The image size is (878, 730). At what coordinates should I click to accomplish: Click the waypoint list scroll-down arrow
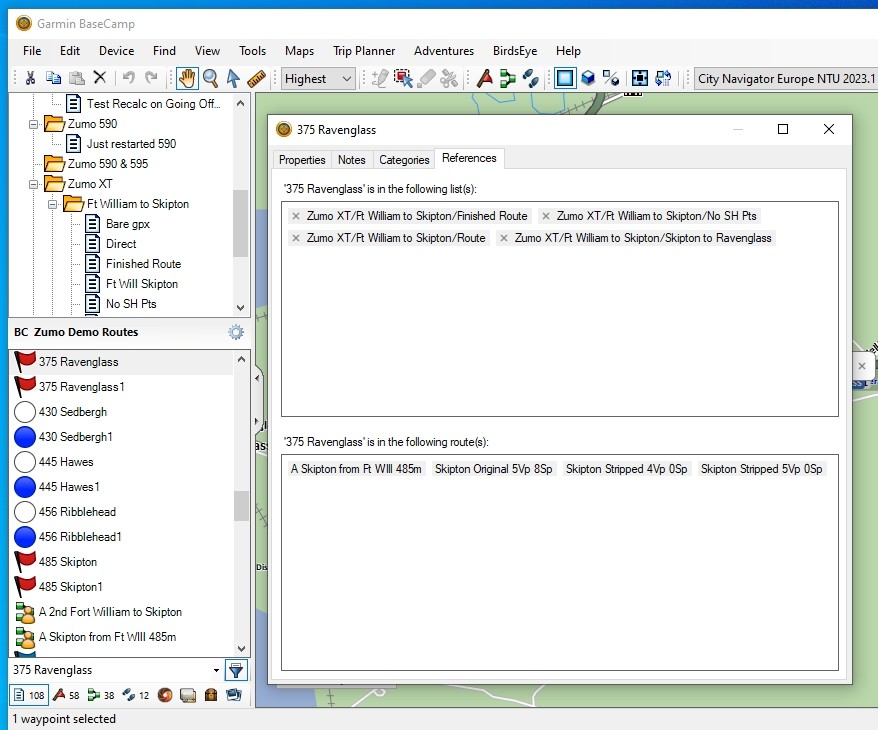click(x=241, y=649)
